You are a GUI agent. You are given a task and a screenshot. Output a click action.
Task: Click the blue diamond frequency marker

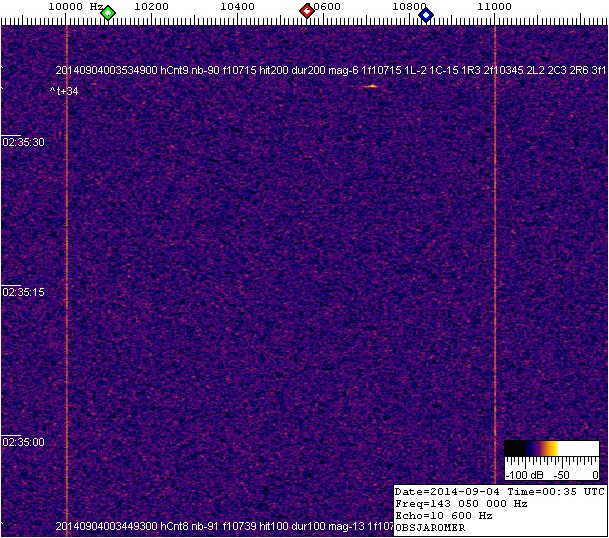[x=426, y=13]
